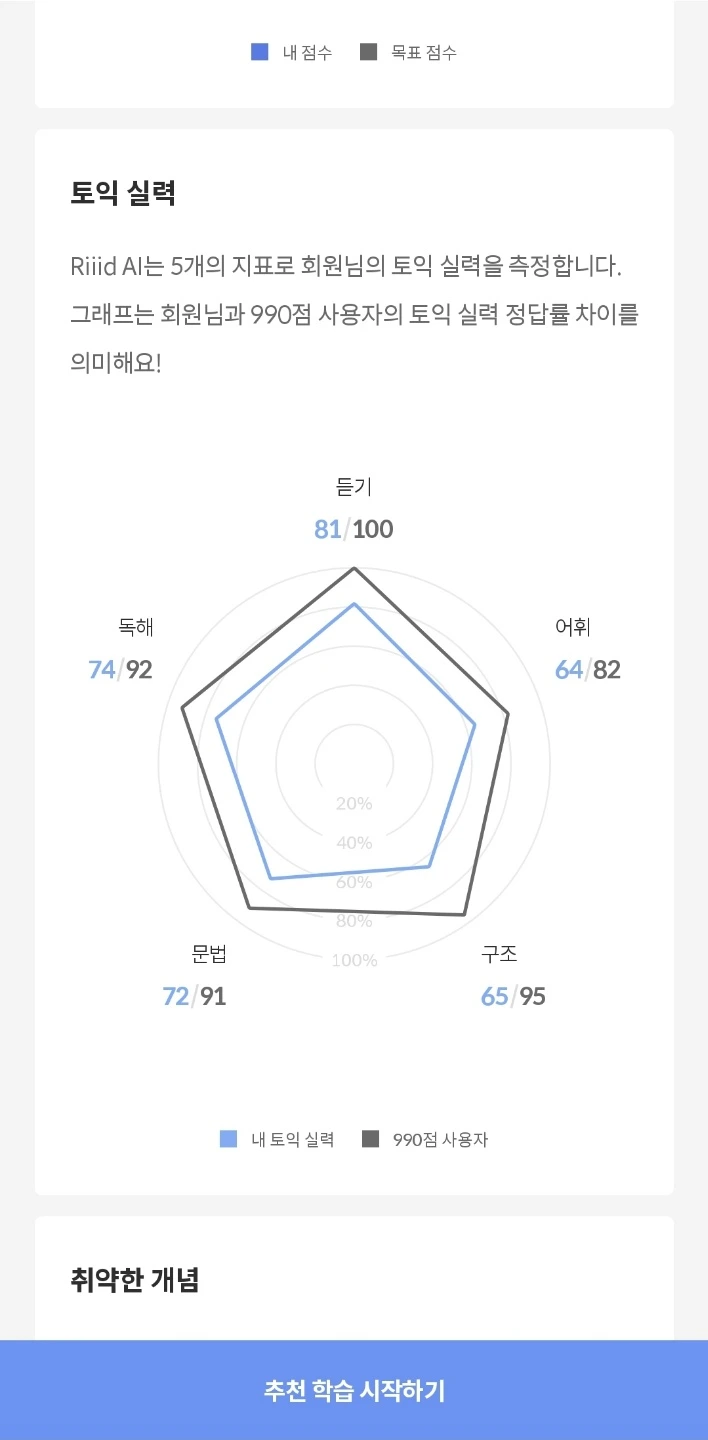
Task: Click the 64/82 vocabulary score
Action: click(x=588, y=669)
